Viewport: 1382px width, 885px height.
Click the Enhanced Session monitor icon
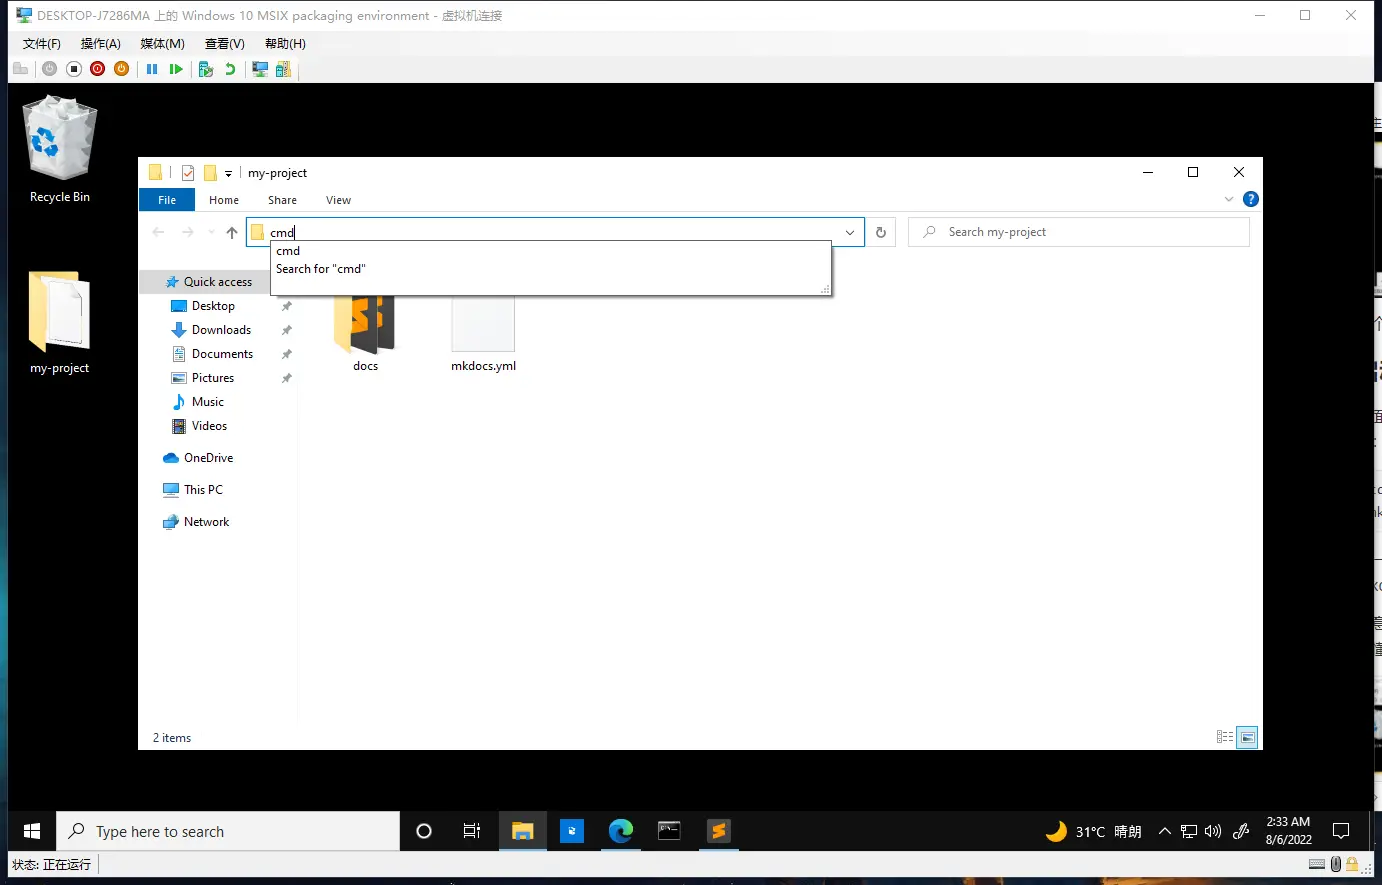coord(260,69)
